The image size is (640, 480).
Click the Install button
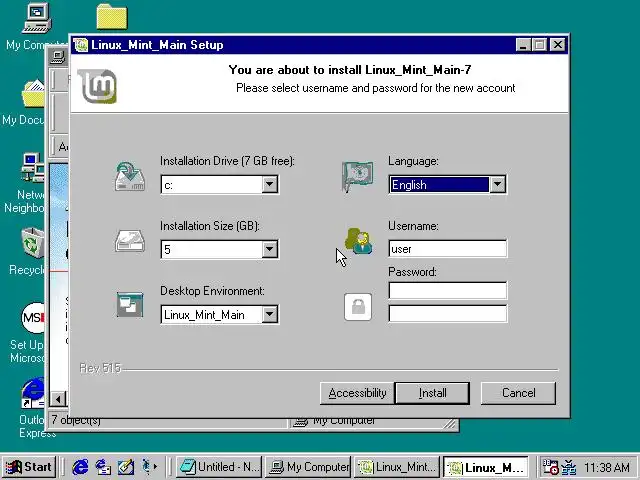[x=432, y=393]
